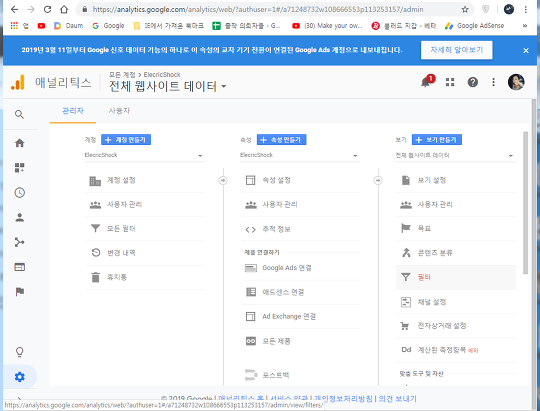Expand the account ElecricShock dropdown

click(145, 155)
